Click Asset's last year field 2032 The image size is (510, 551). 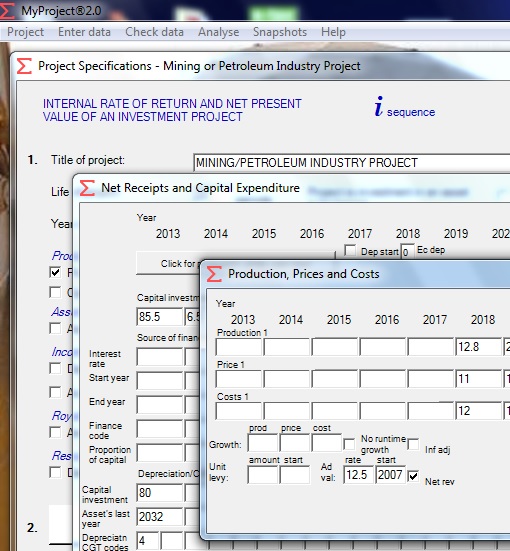coord(160,517)
